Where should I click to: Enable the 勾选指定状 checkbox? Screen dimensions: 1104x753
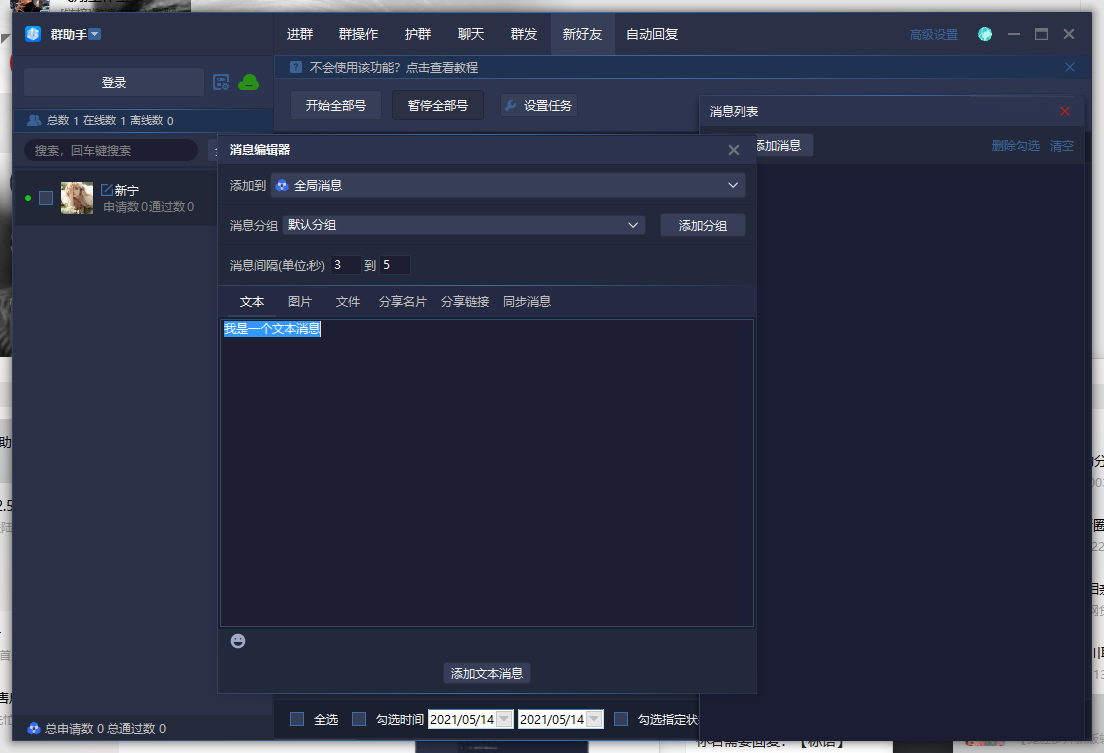click(621, 719)
